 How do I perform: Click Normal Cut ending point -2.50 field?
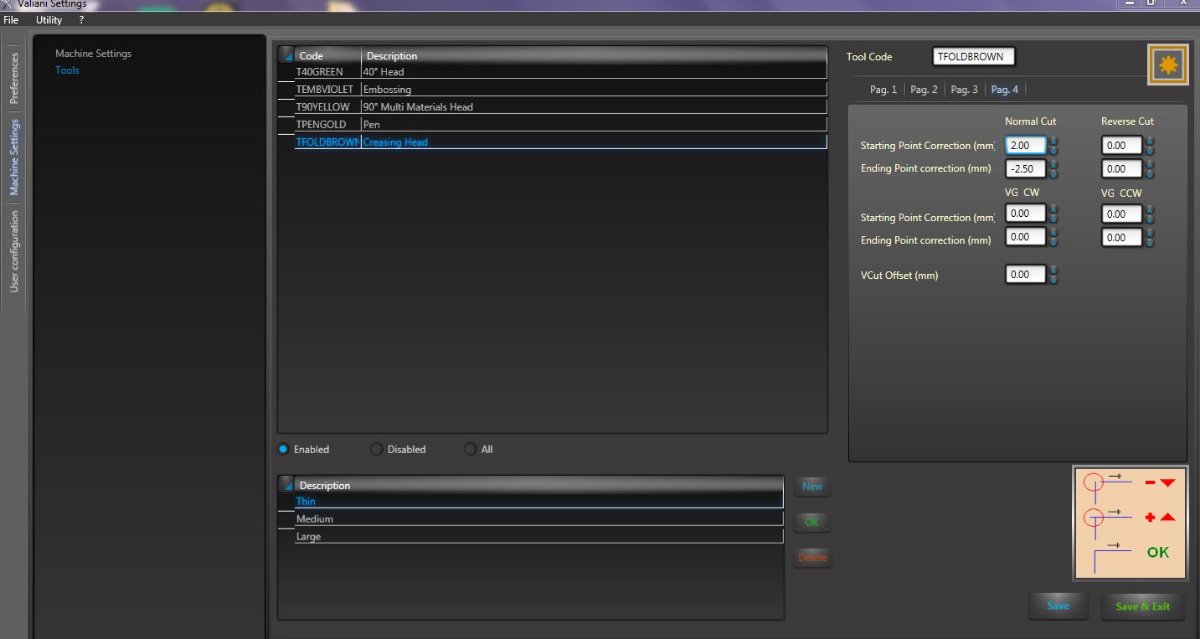pyautogui.click(x=1025, y=169)
